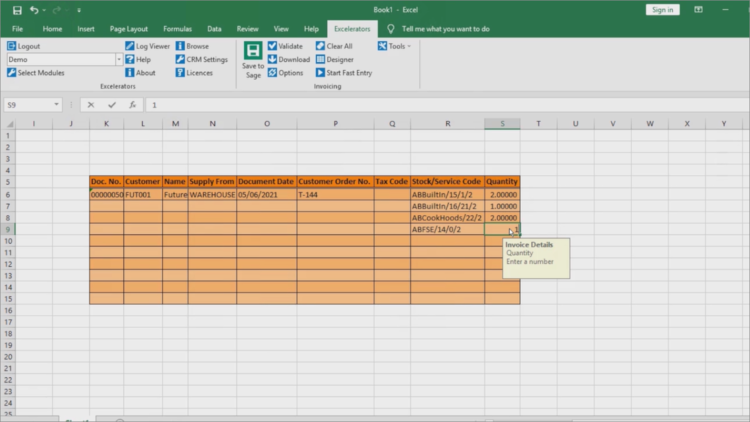Select the date cell 05/06/2021

(266, 195)
